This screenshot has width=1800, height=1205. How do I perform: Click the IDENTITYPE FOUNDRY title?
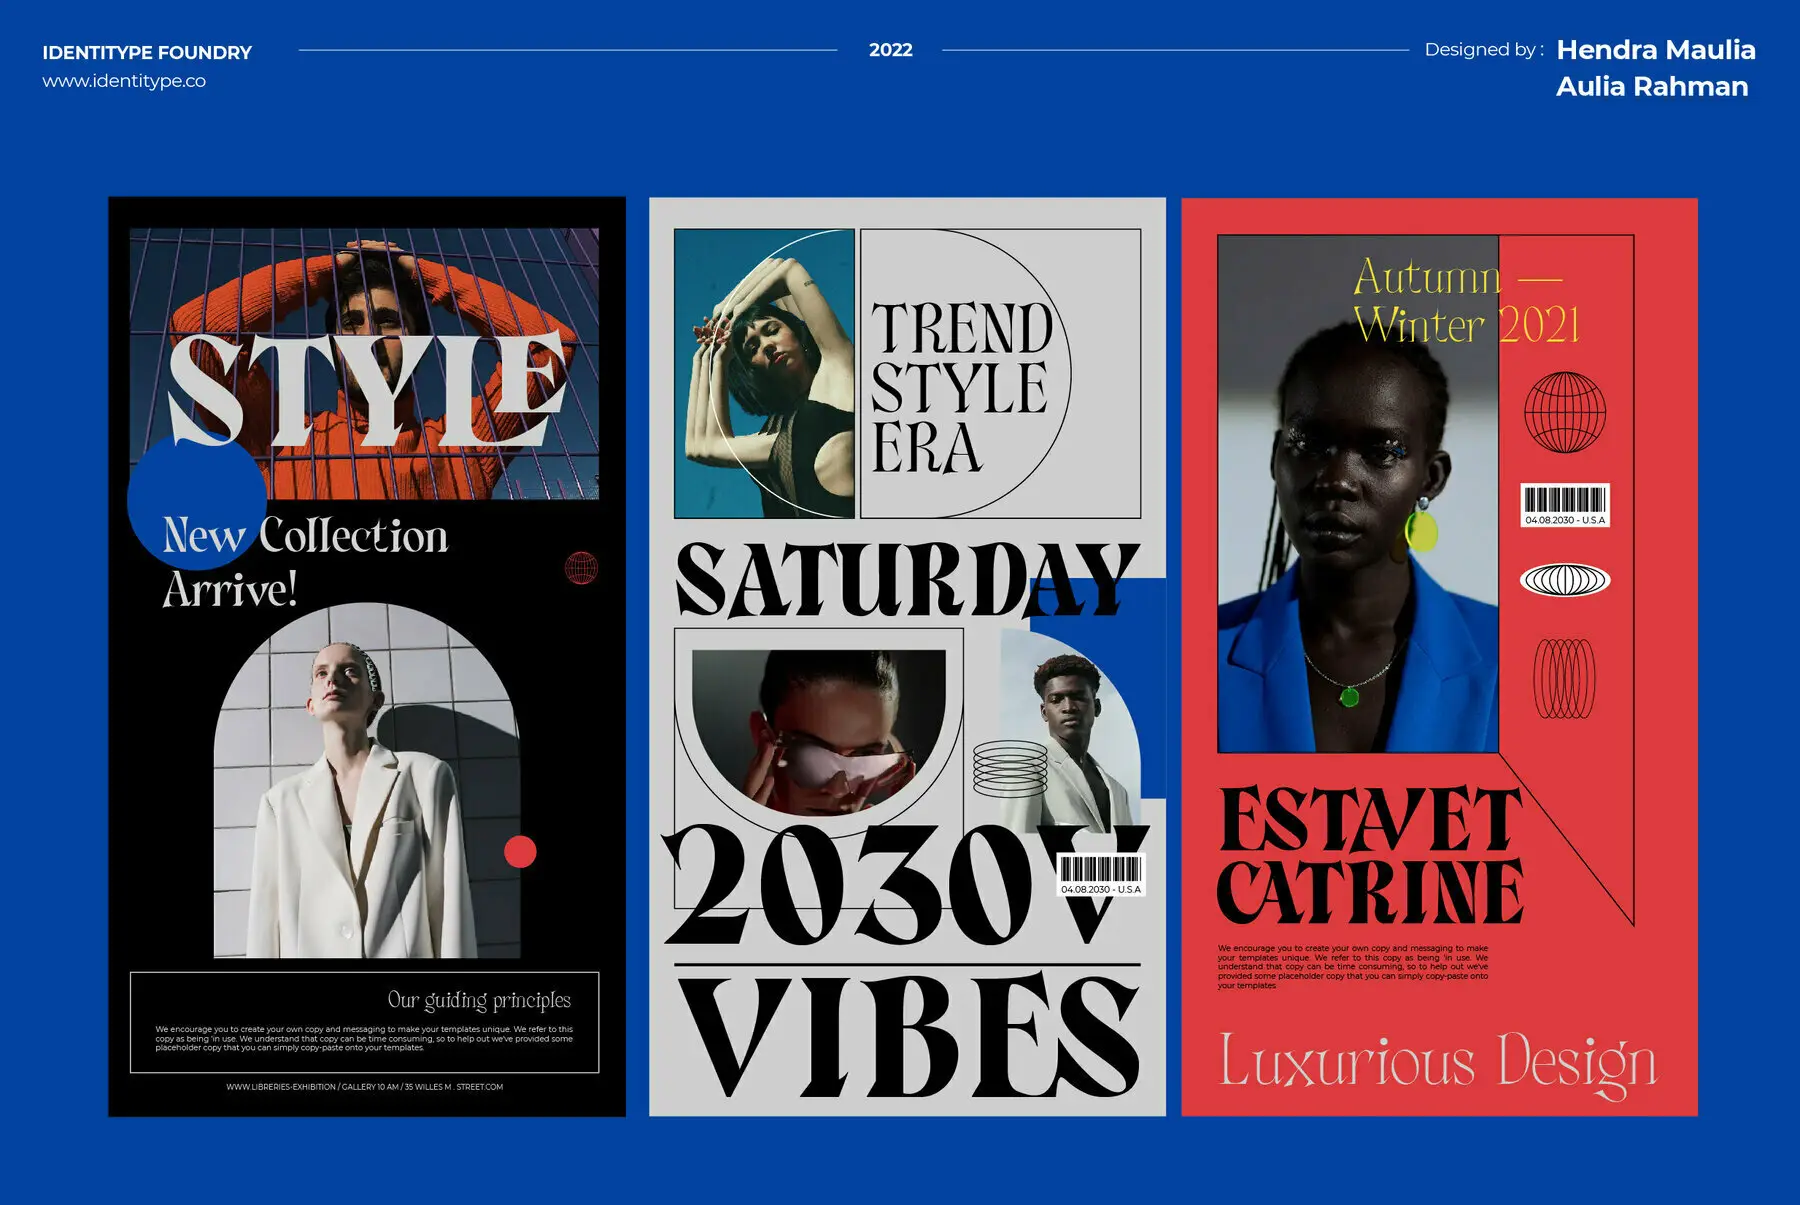pyautogui.click(x=147, y=52)
